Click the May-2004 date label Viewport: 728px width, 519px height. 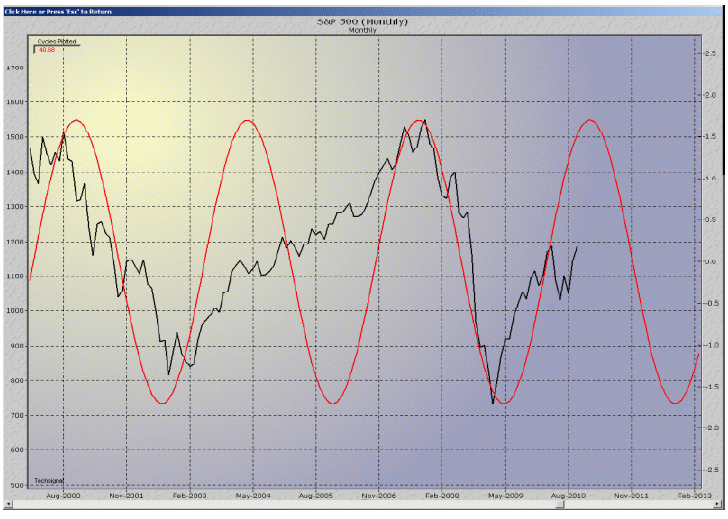tap(253, 494)
